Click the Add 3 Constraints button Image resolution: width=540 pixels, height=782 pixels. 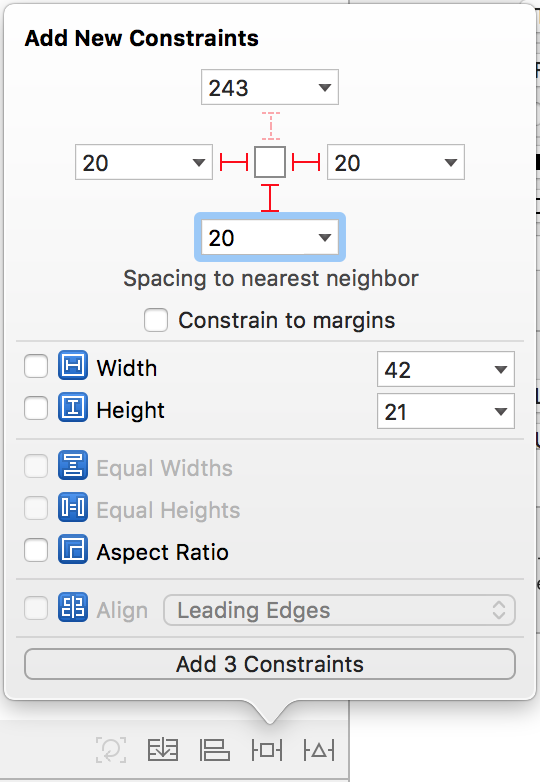tap(270, 664)
